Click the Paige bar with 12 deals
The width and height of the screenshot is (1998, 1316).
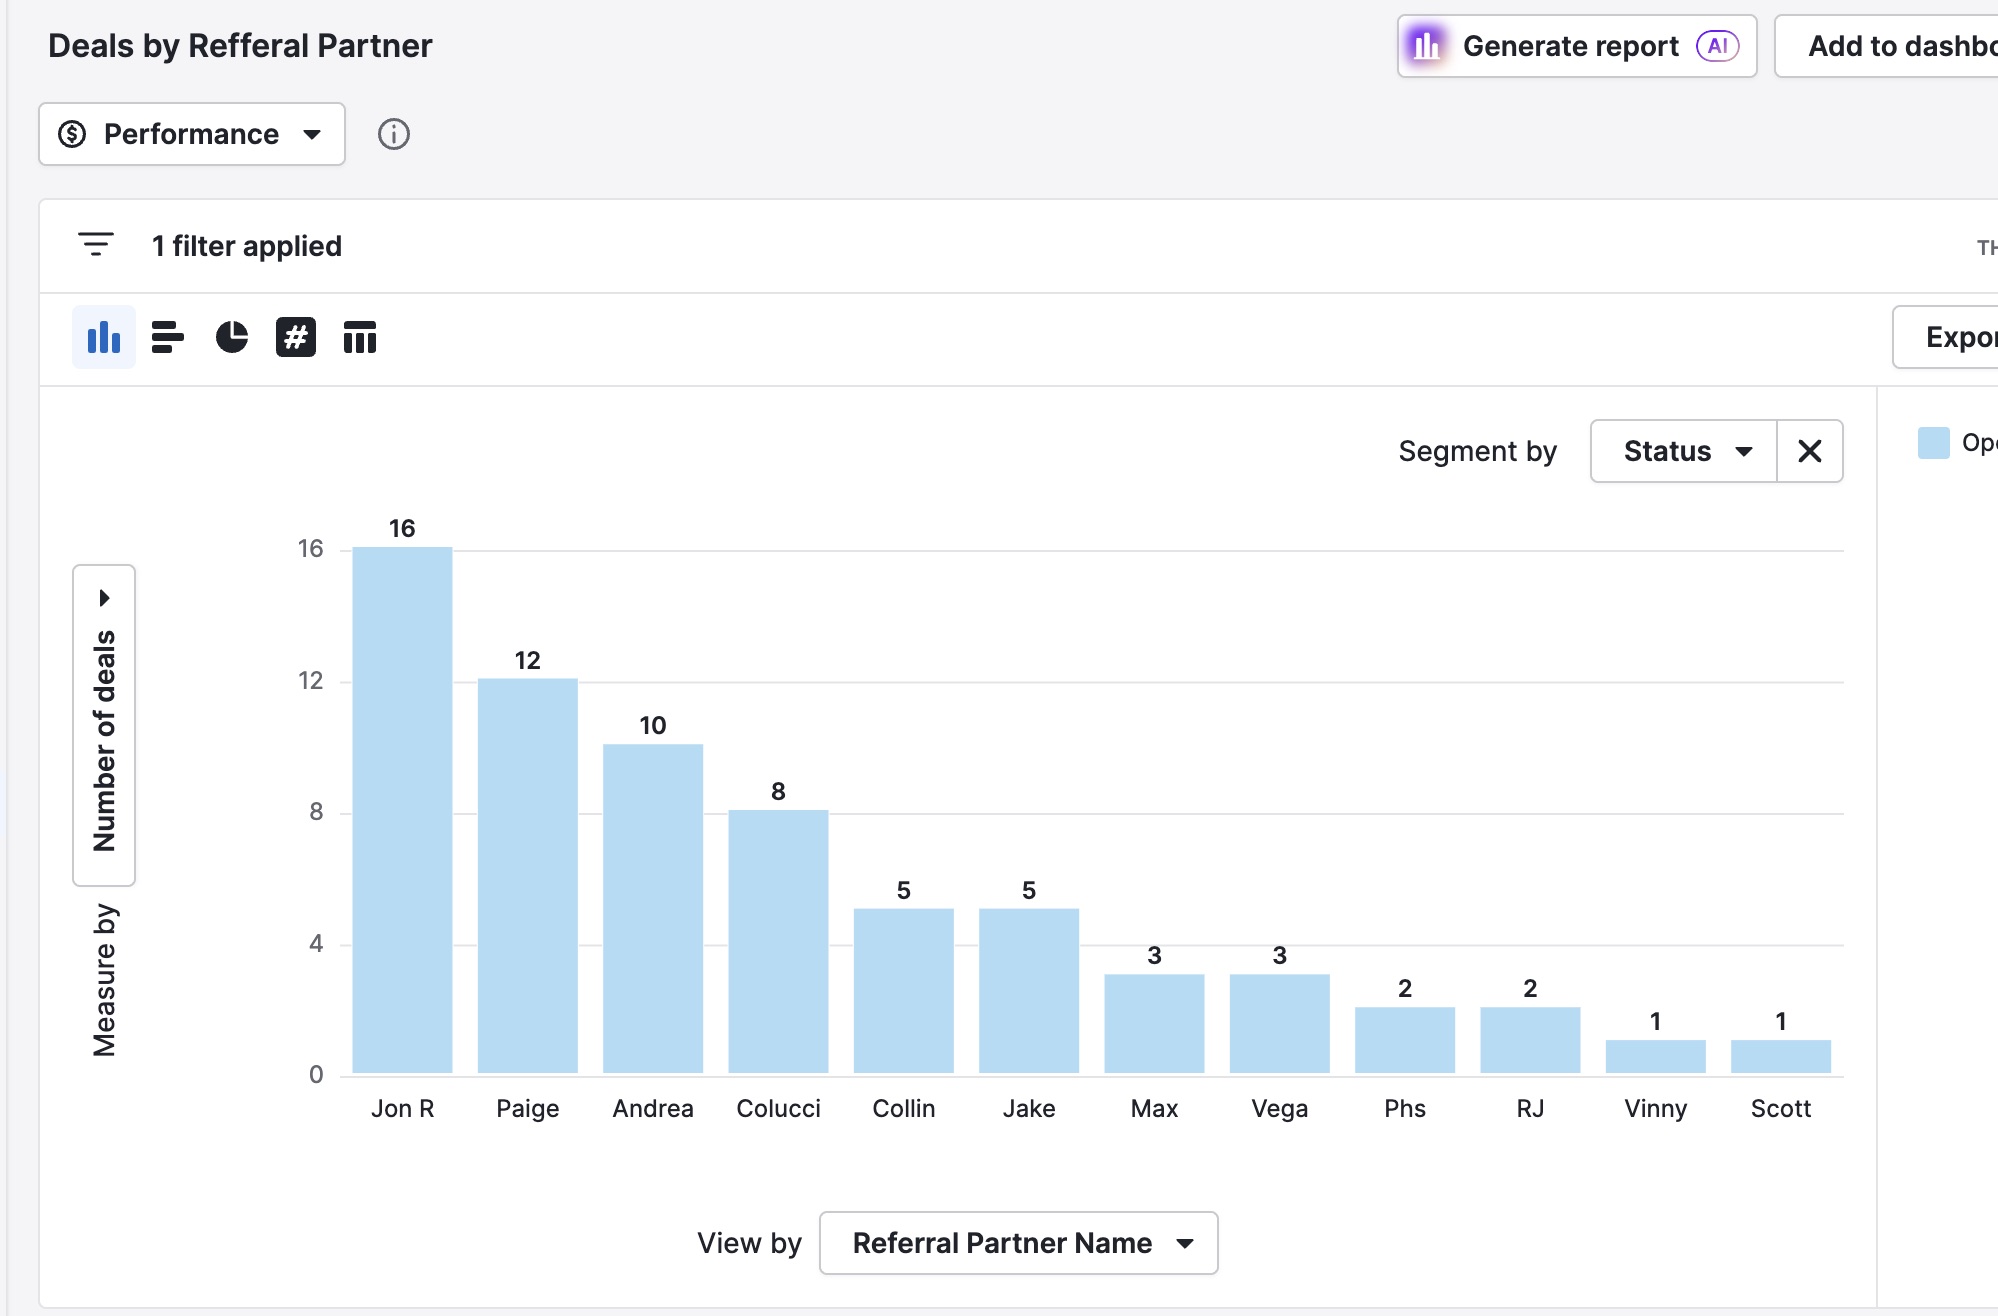[x=528, y=877]
